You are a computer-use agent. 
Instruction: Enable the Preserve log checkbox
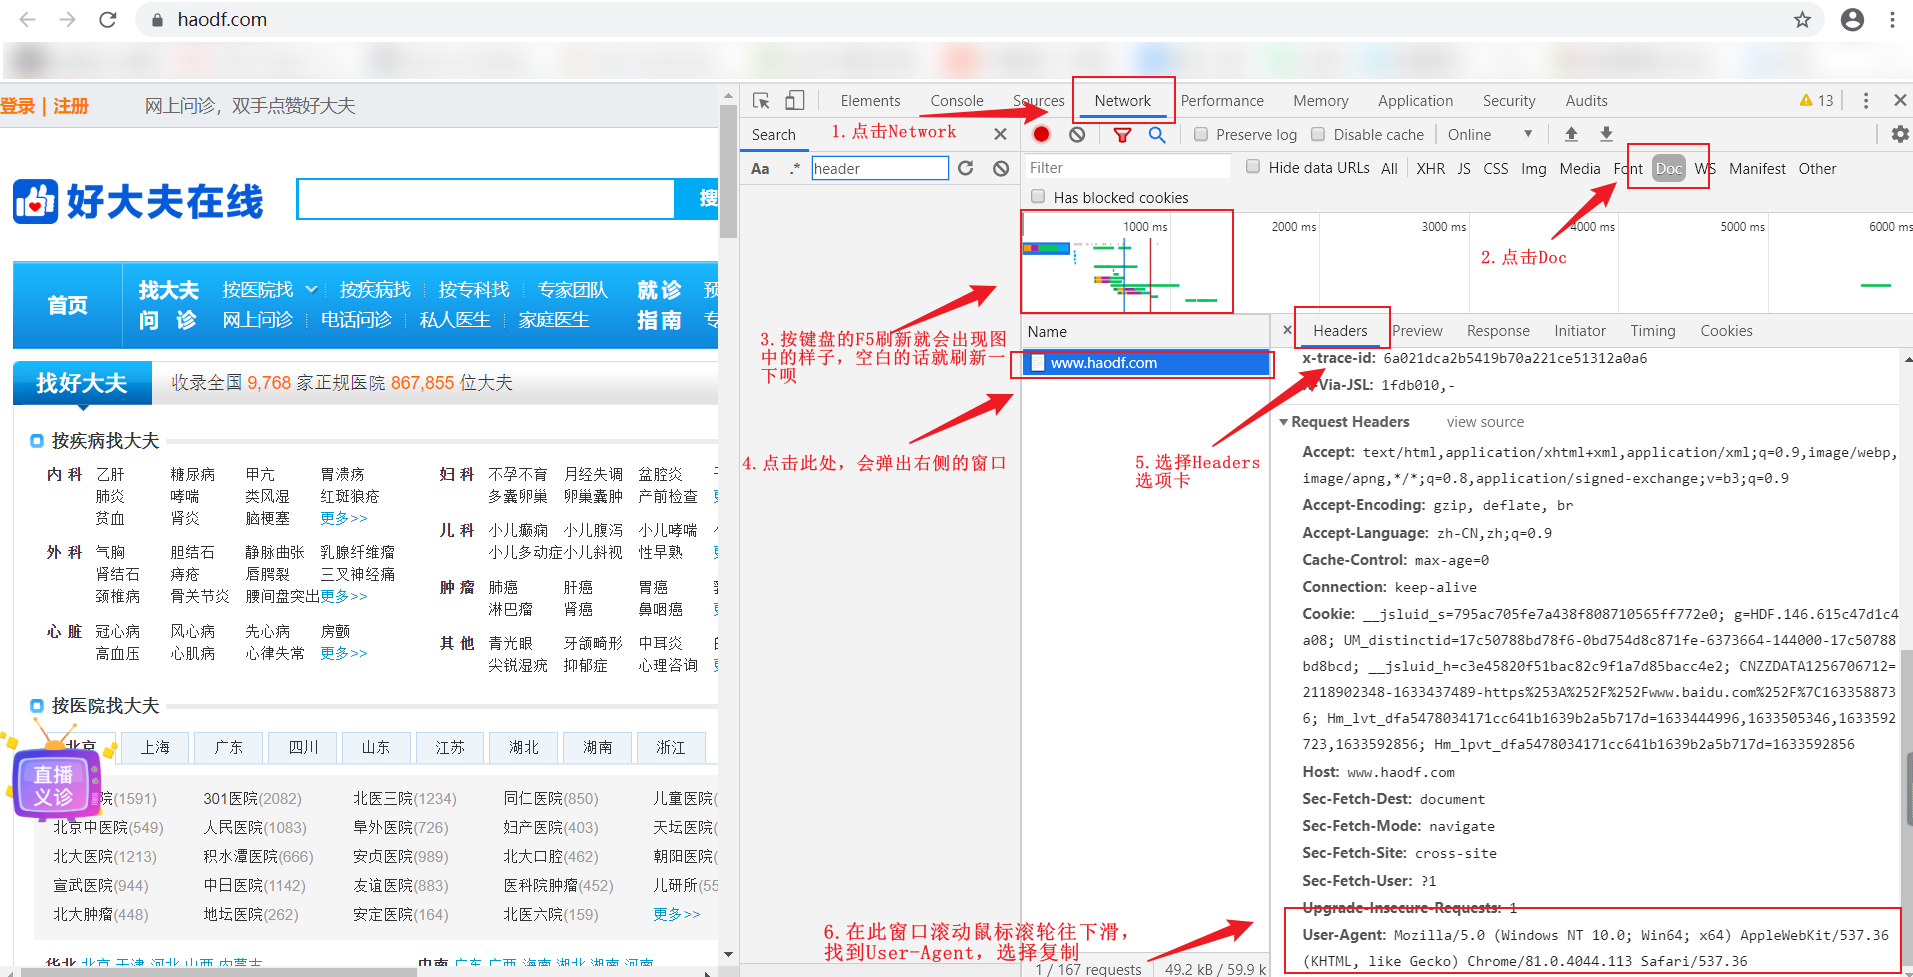[x=1200, y=134]
